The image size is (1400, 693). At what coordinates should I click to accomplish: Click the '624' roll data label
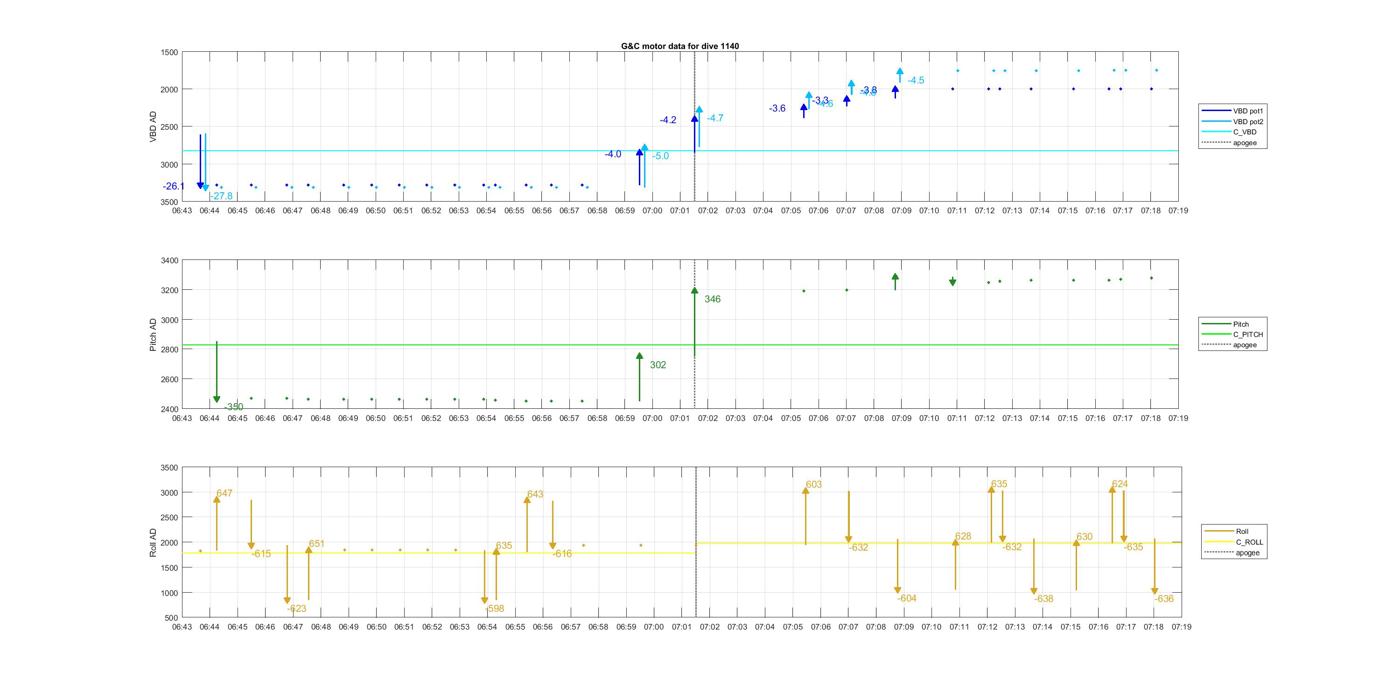tap(1120, 483)
